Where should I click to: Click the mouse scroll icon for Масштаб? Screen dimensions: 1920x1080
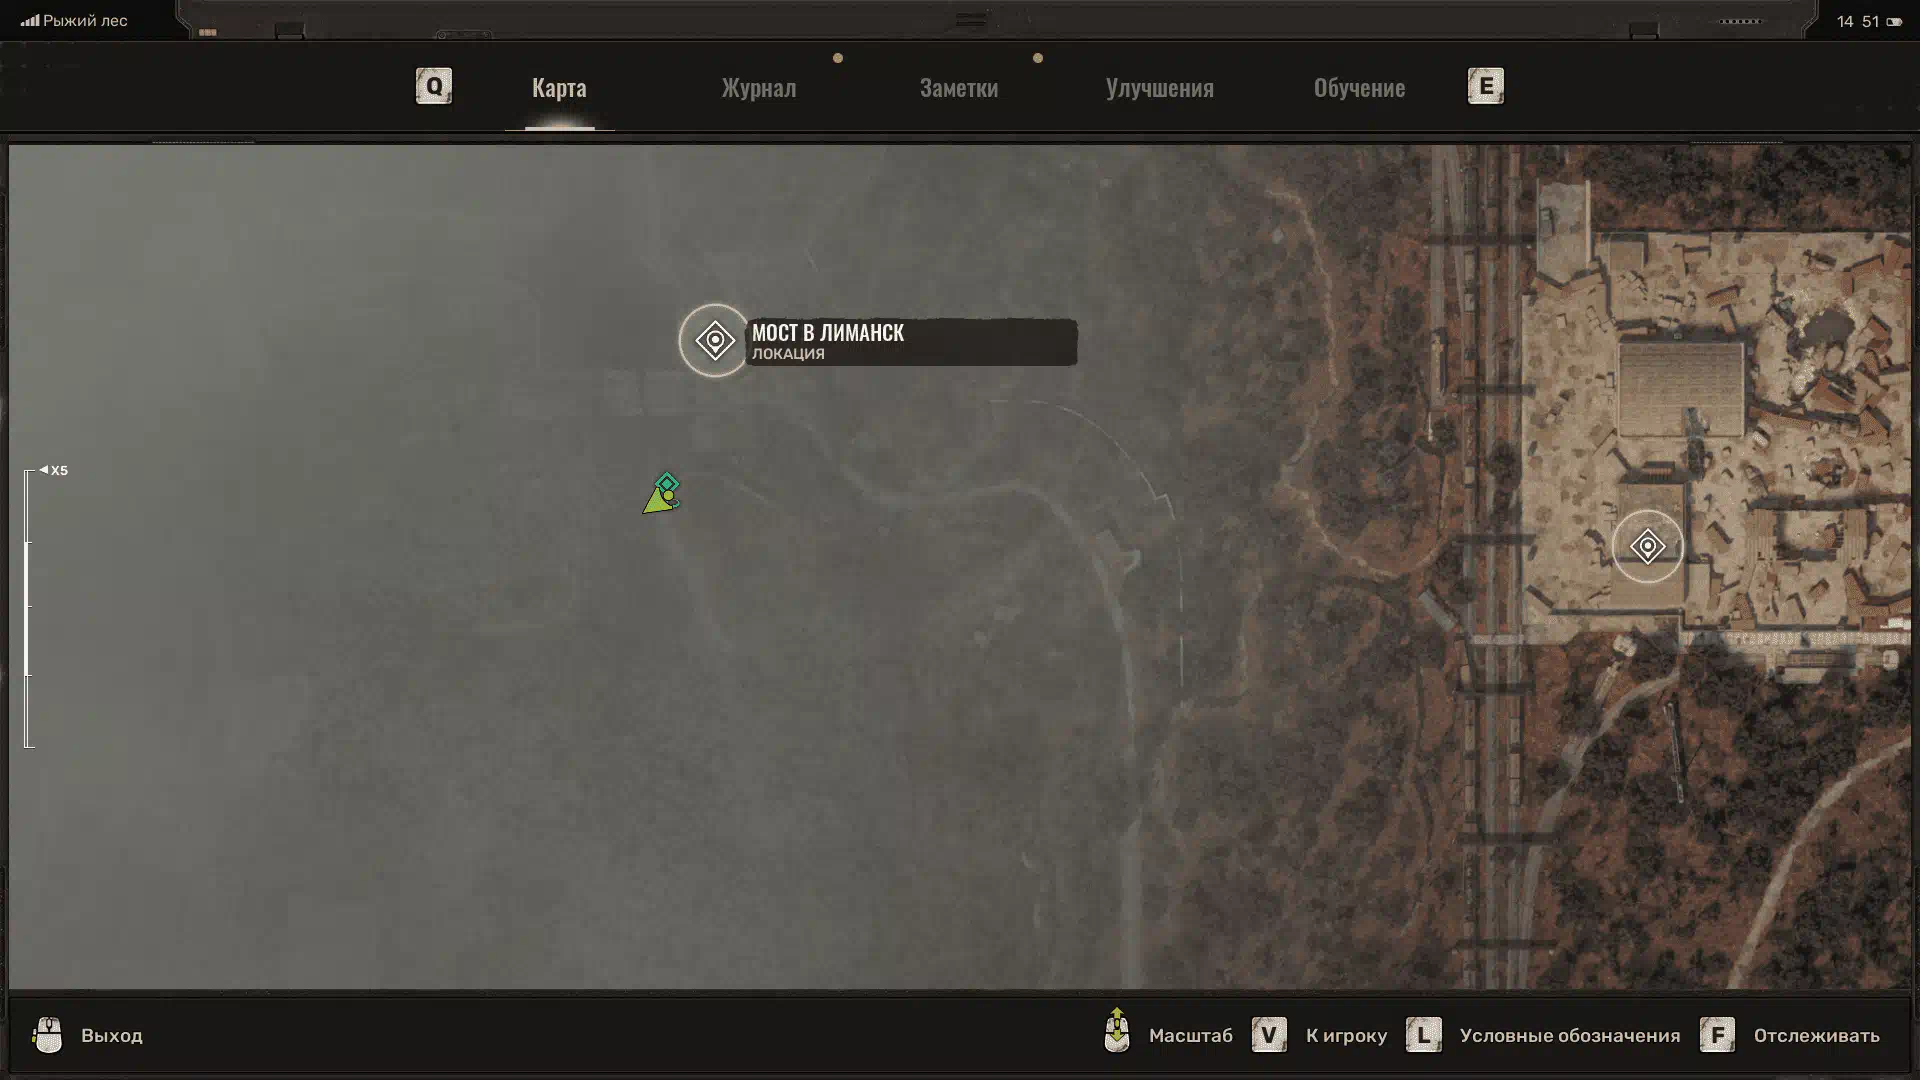point(1116,1031)
